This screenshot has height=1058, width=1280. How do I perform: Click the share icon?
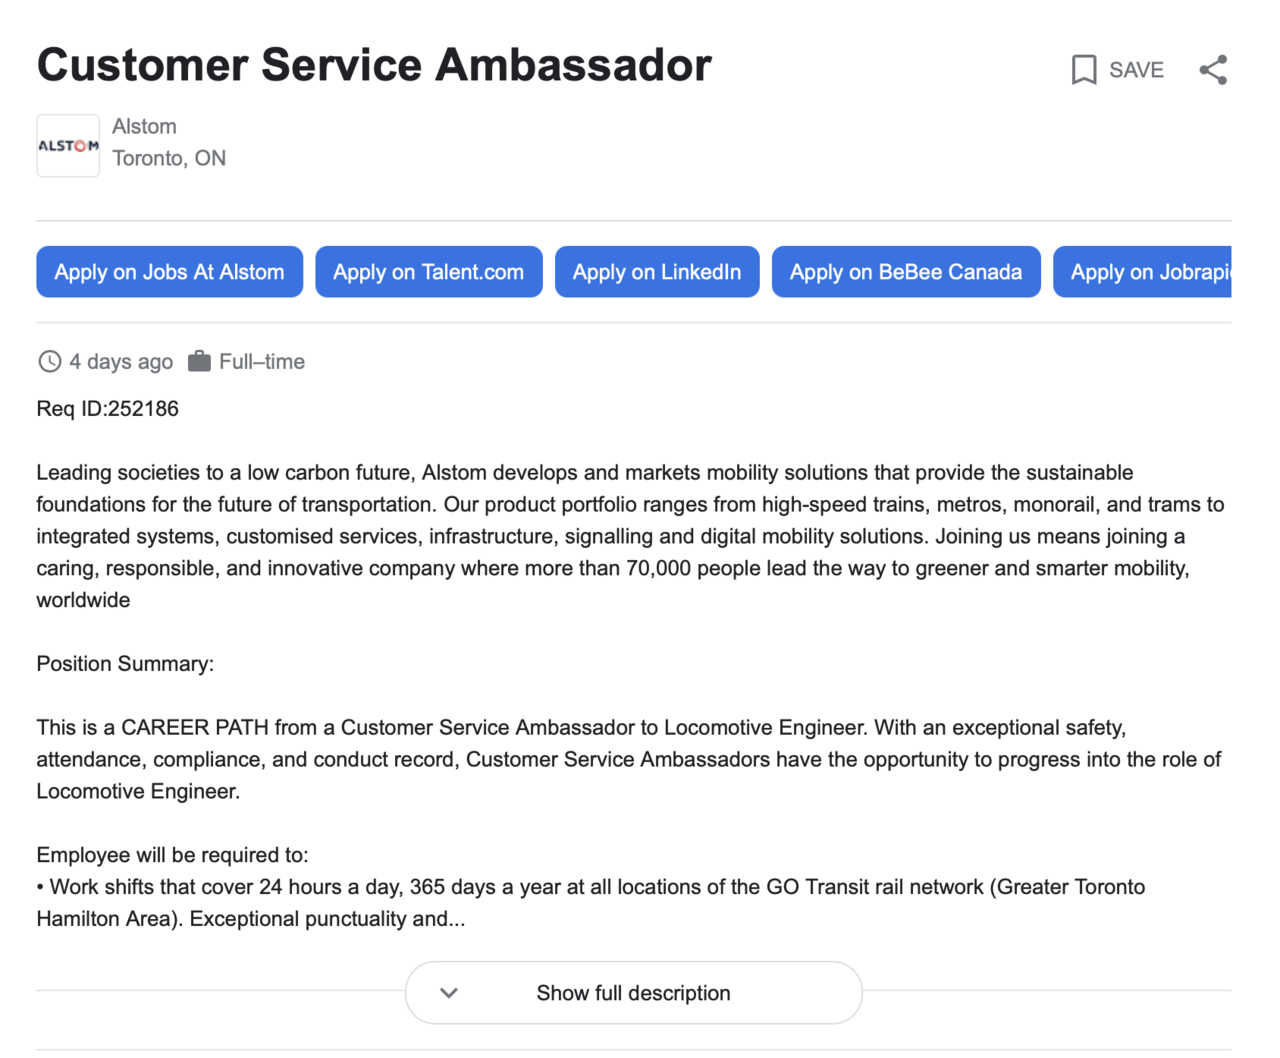(1213, 70)
